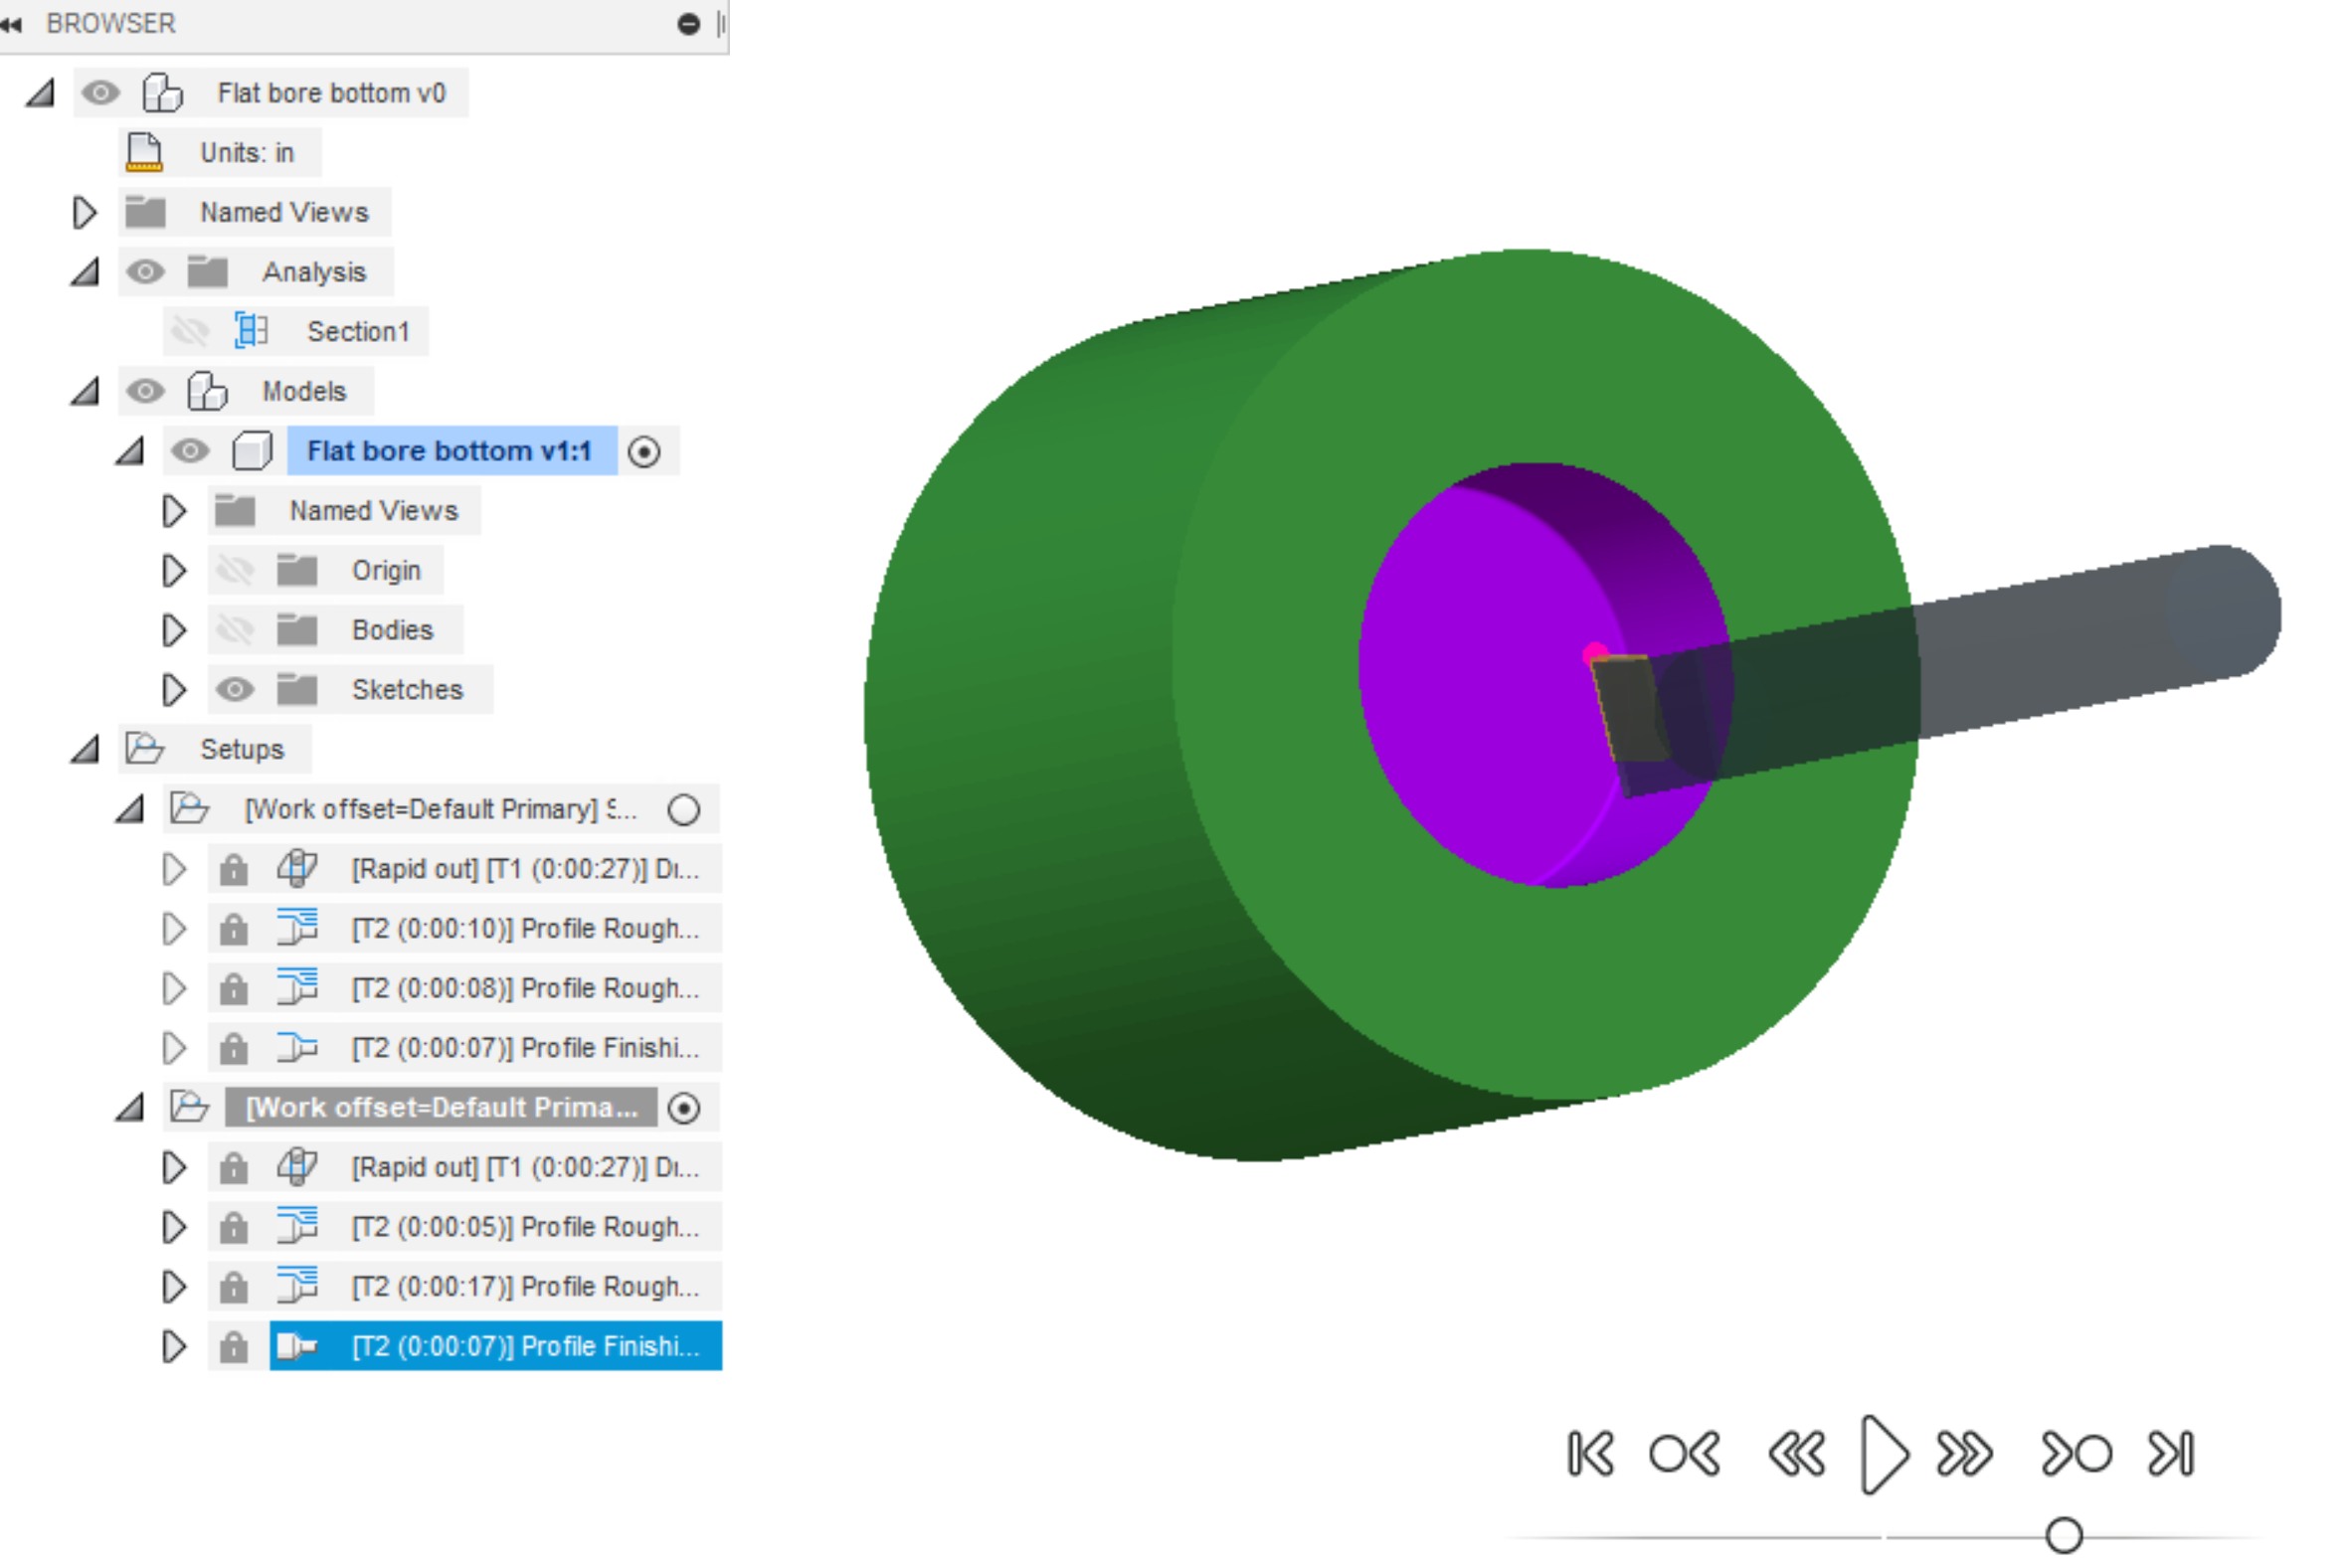2351x1568 pixels.
Task: Click the turning icon of T2 (0:00:10) Profile Rough
Action: click(x=297, y=928)
